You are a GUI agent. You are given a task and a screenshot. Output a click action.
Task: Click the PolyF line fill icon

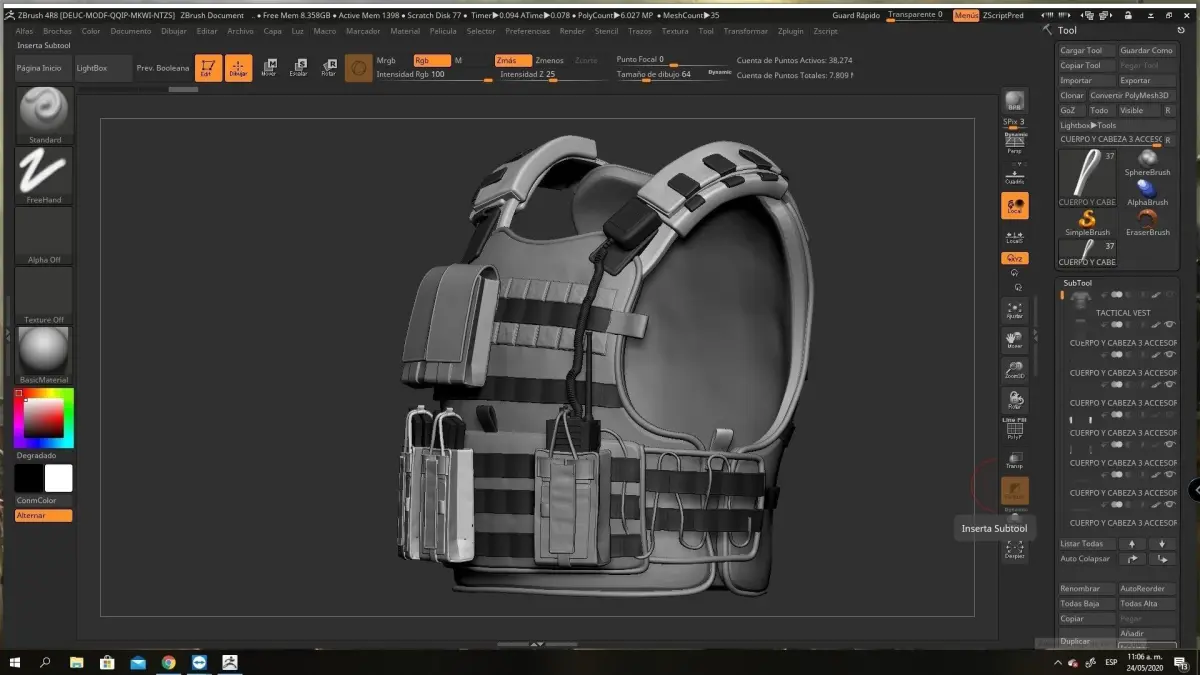click(1014, 430)
